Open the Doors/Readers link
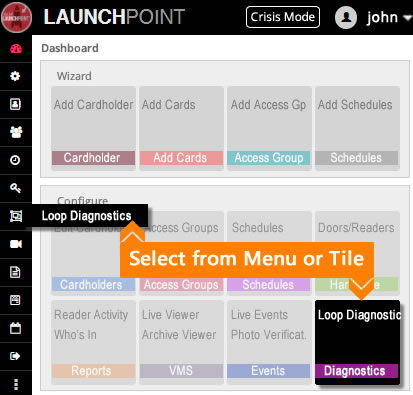 tap(356, 228)
